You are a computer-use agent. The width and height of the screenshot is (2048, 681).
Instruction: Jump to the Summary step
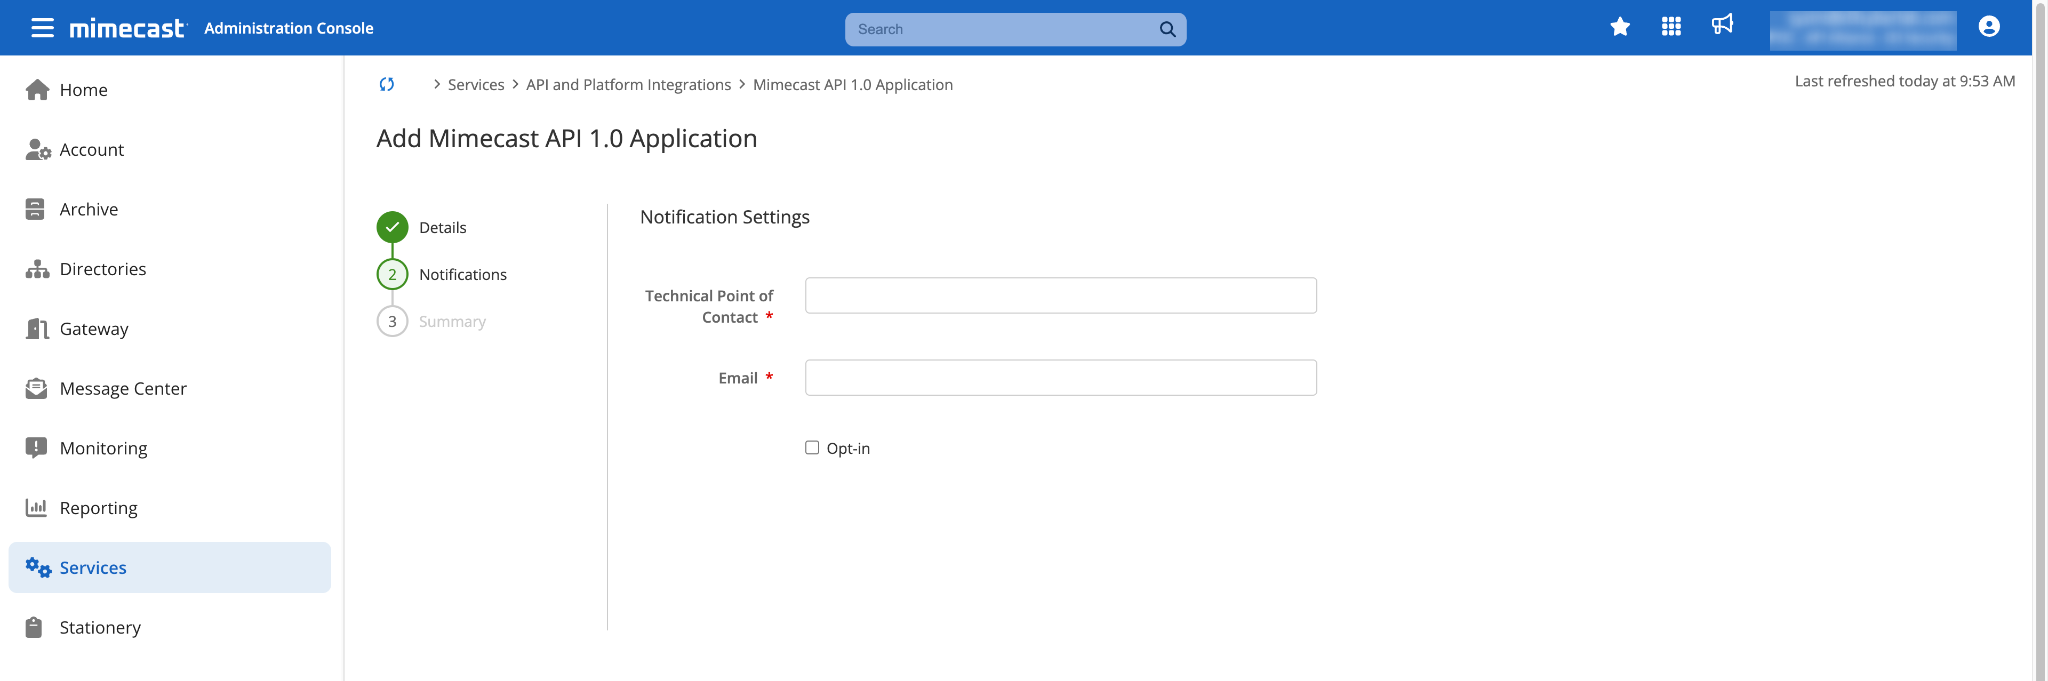click(x=452, y=322)
